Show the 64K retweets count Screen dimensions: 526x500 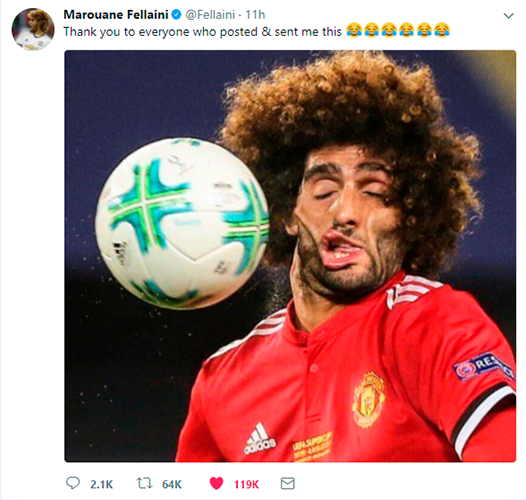pos(172,484)
